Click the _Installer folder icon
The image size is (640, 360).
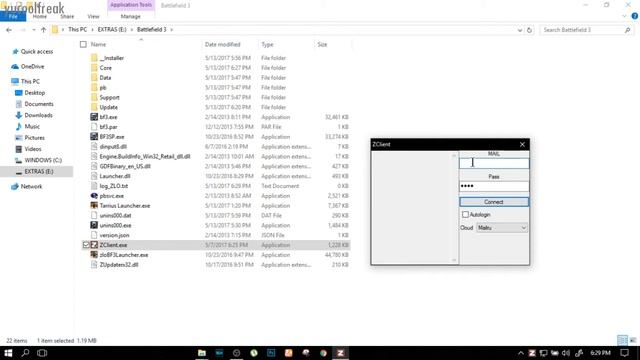94,58
